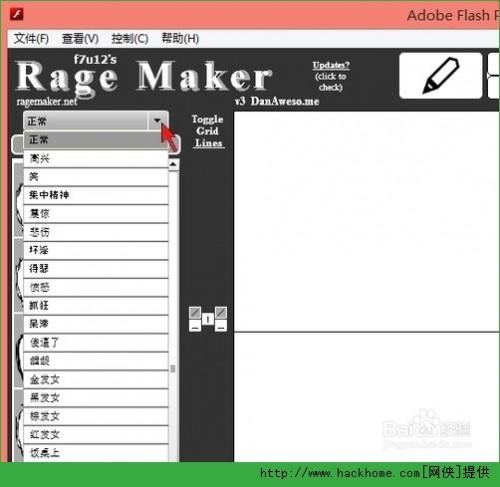Screen dimensions: 500x487
Task: Click the upper blank comic panel
Action: (x=367, y=221)
